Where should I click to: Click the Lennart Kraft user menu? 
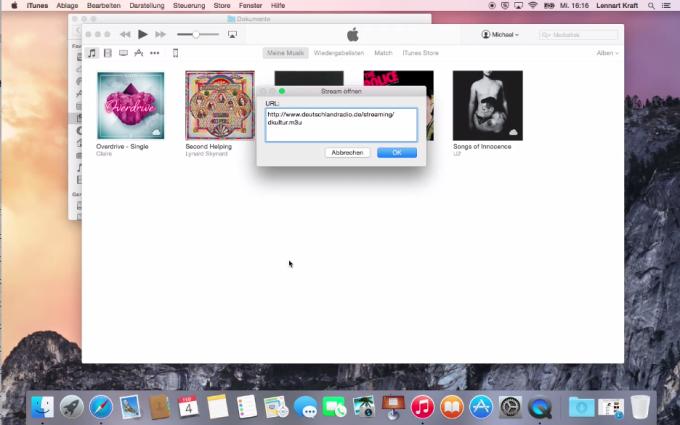617,6
